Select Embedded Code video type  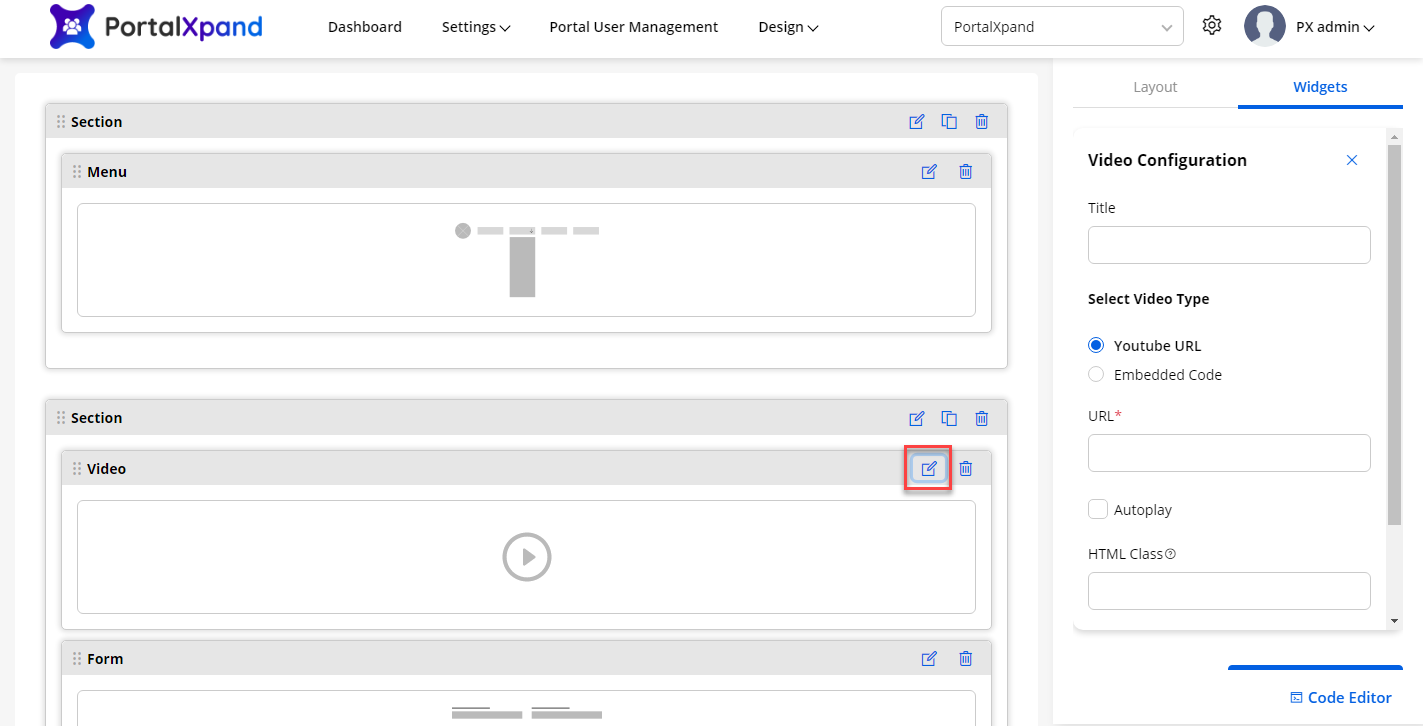(1096, 375)
